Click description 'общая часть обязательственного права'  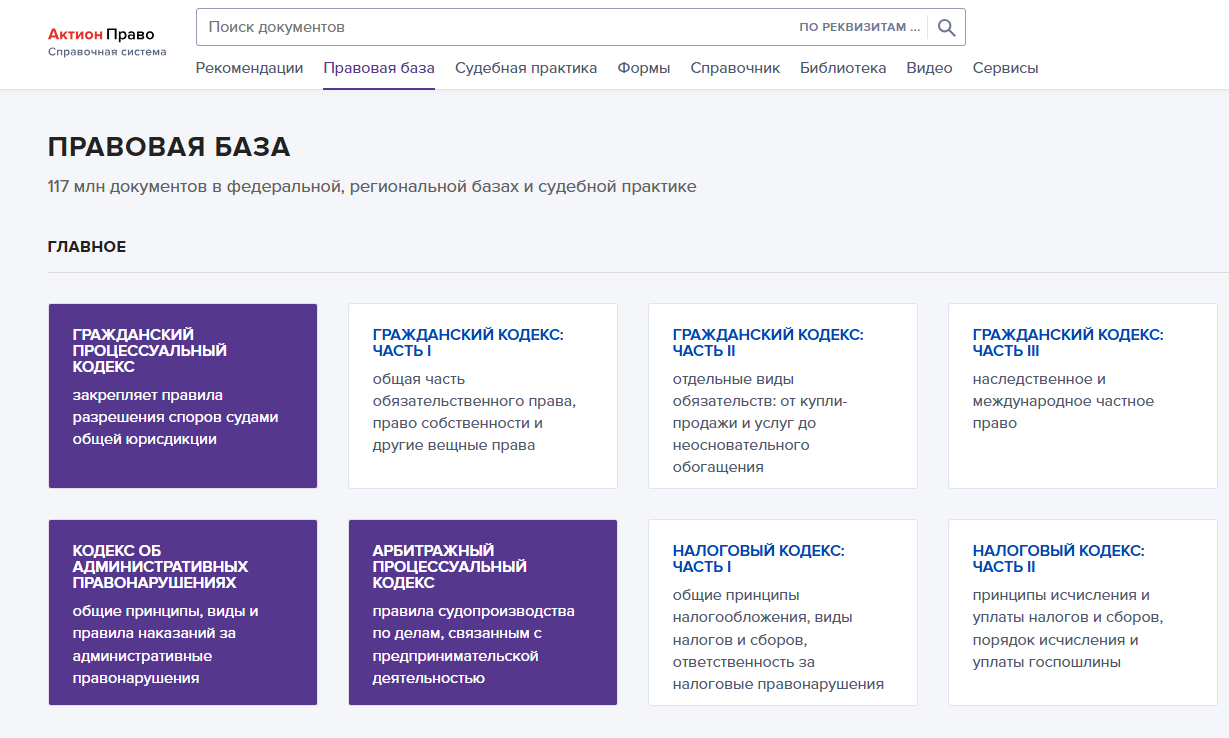point(475,412)
